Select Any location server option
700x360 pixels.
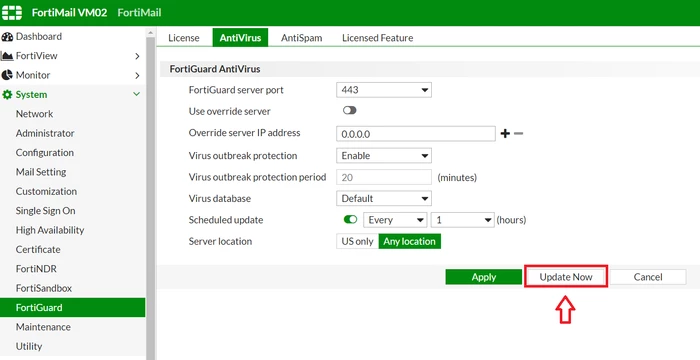click(409, 241)
